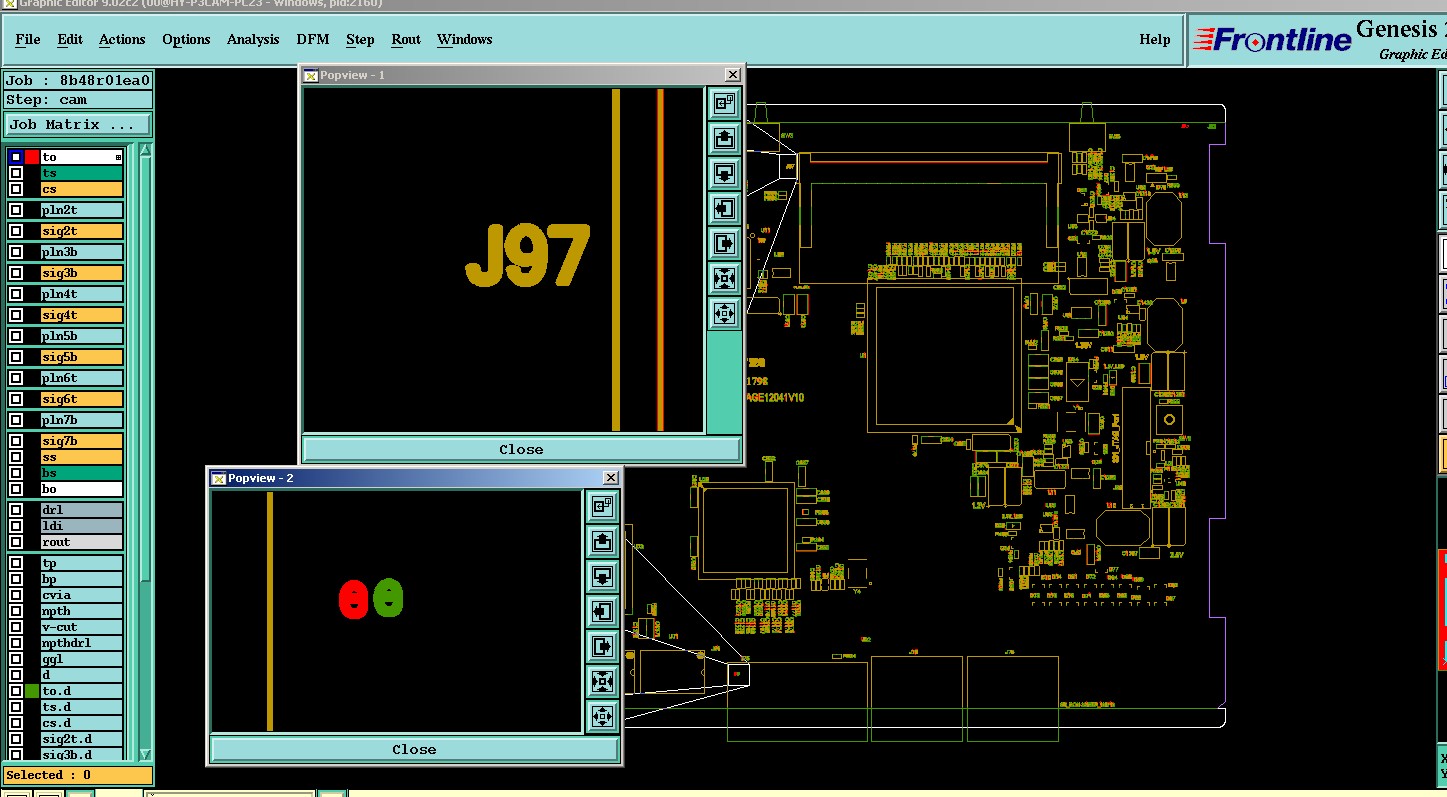The height and width of the screenshot is (797, 1447).
Task: Toggle the 'drl' layer checkbox
Action: (16, 510)
